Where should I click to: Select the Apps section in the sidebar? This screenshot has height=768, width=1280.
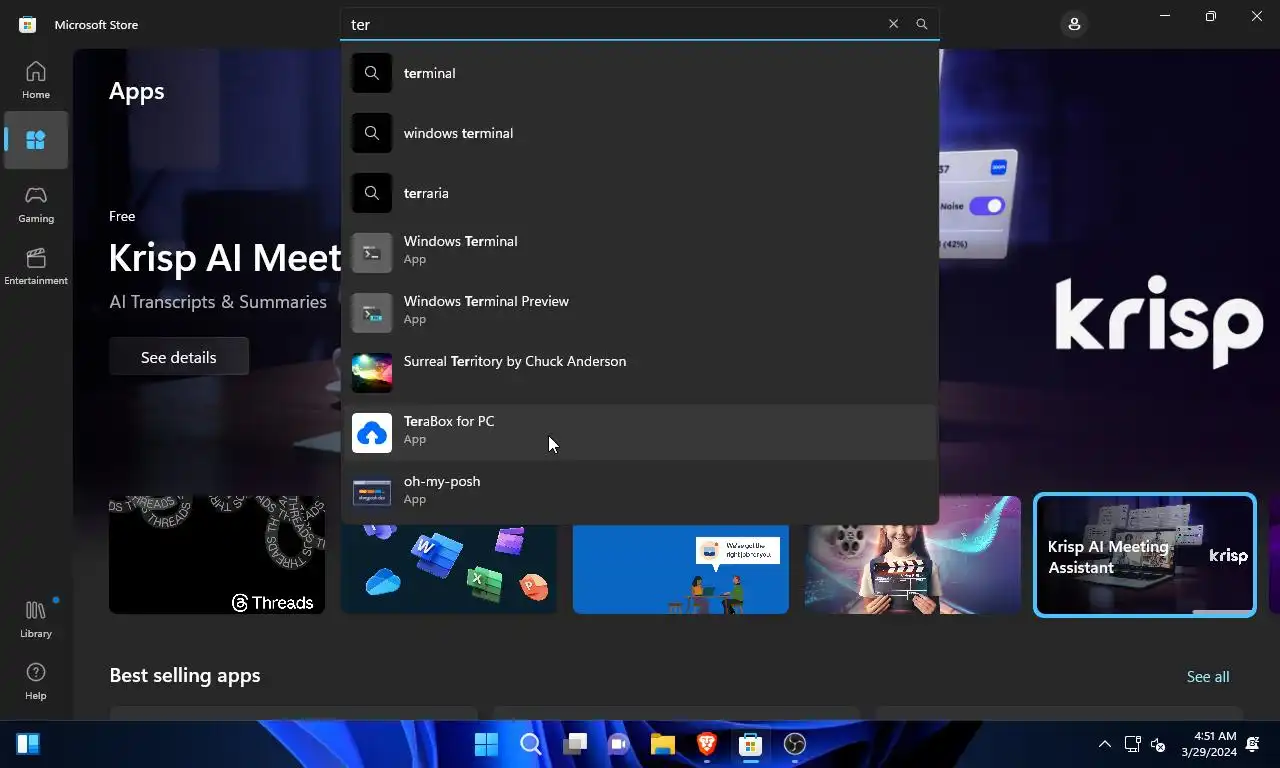tap(36, 140)
